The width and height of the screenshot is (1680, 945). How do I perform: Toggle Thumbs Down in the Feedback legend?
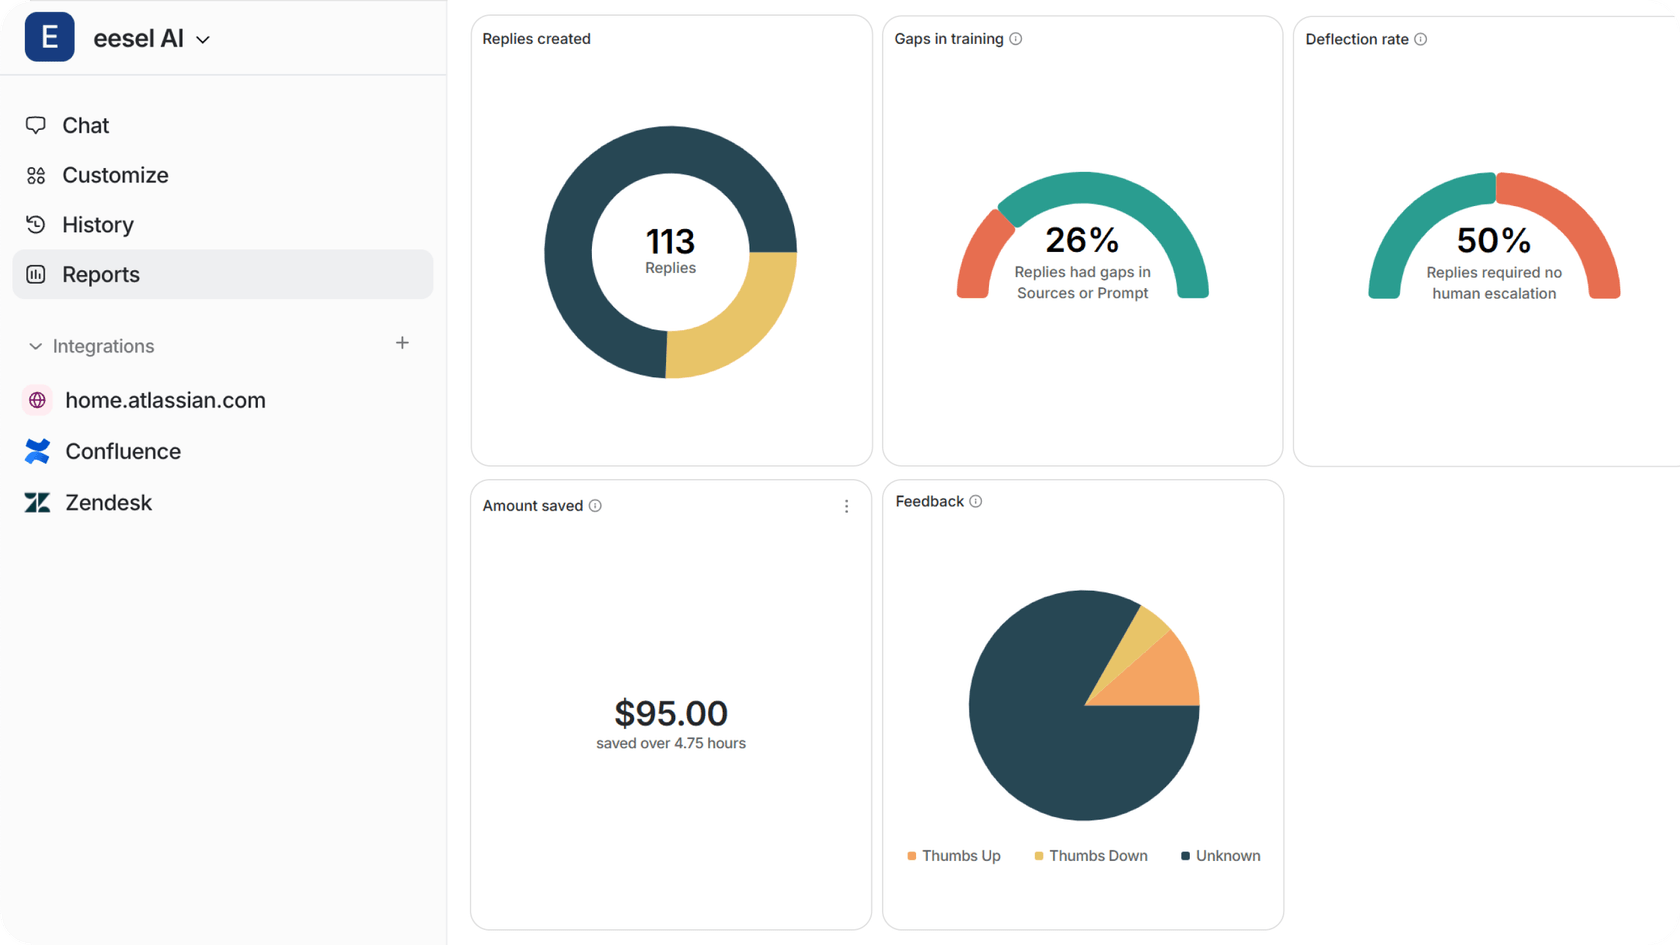coord(1090,856)
